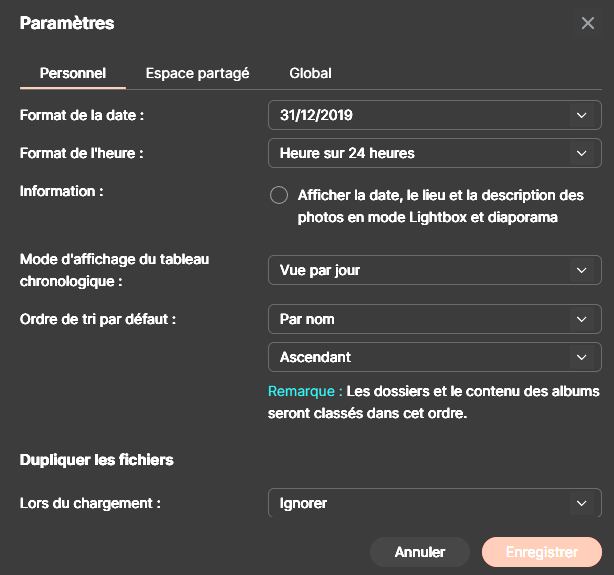Image resolution: width=614 pixels, height=575 pixels.
Task: Open the Heure sur 24 heures dropdown
Action: (x=420, y=153)
